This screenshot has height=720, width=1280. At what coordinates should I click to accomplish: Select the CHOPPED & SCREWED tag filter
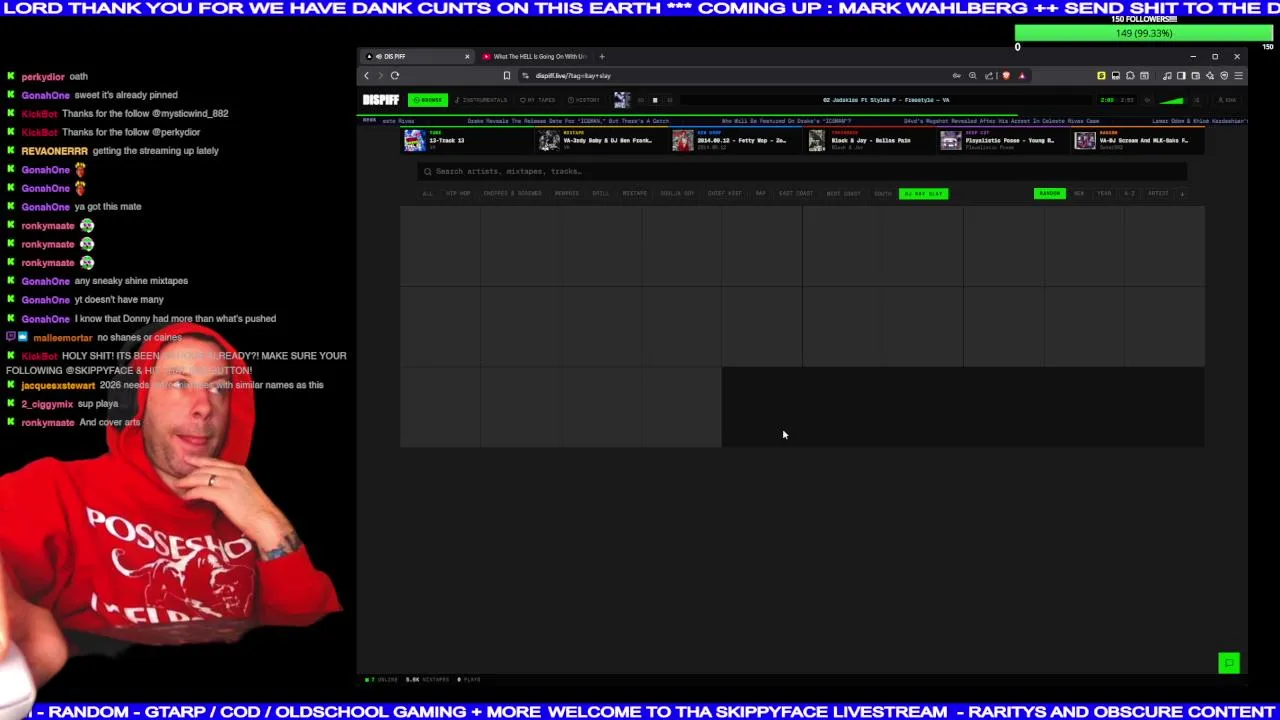pyautogui.click(x=512, y=193)
